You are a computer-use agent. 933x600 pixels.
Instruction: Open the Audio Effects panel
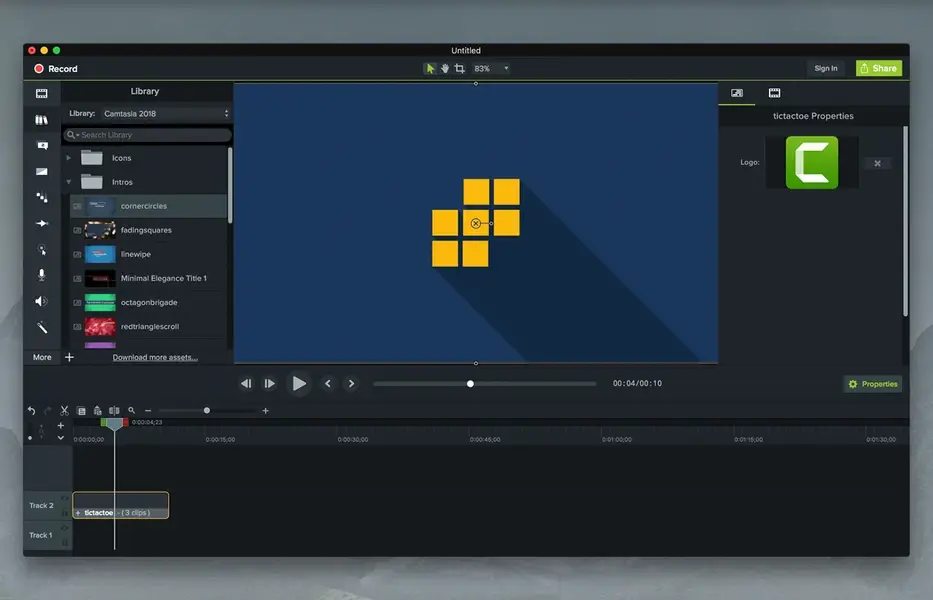tap(41, 301)
